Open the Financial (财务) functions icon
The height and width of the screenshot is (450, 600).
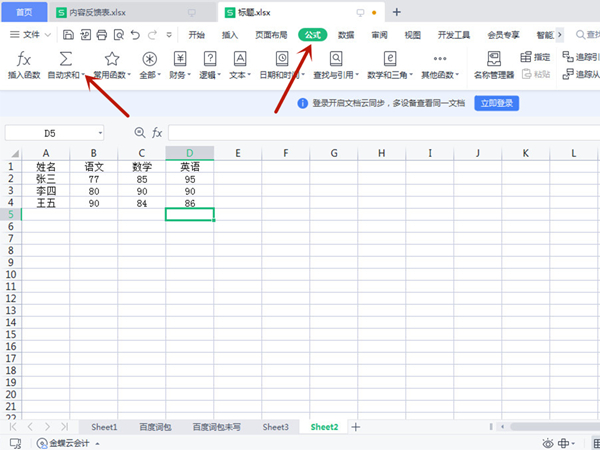pyautogui.click(x=180, y=59)
